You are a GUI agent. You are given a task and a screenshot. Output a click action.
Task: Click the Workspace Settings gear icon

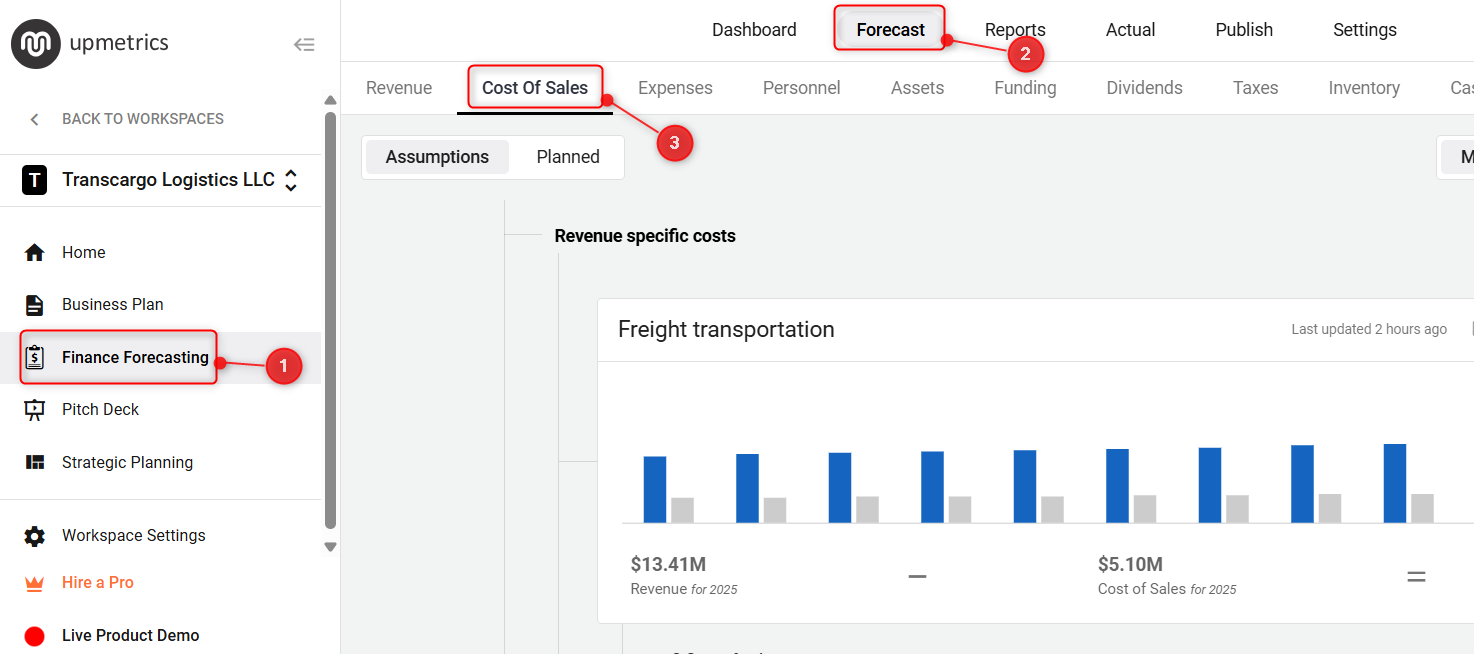pyautogui.click(x=35, y=536)
